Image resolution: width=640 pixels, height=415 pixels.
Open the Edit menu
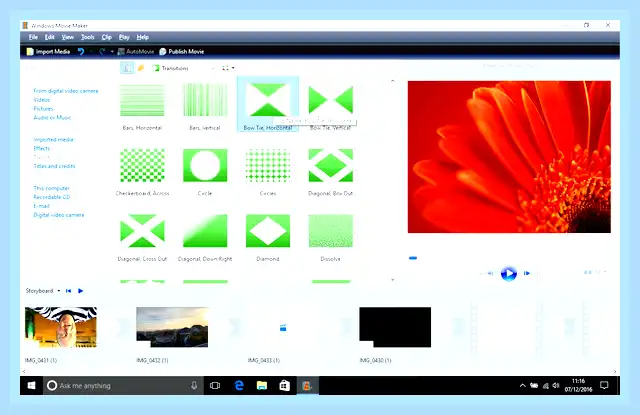(x=49, y=37)
